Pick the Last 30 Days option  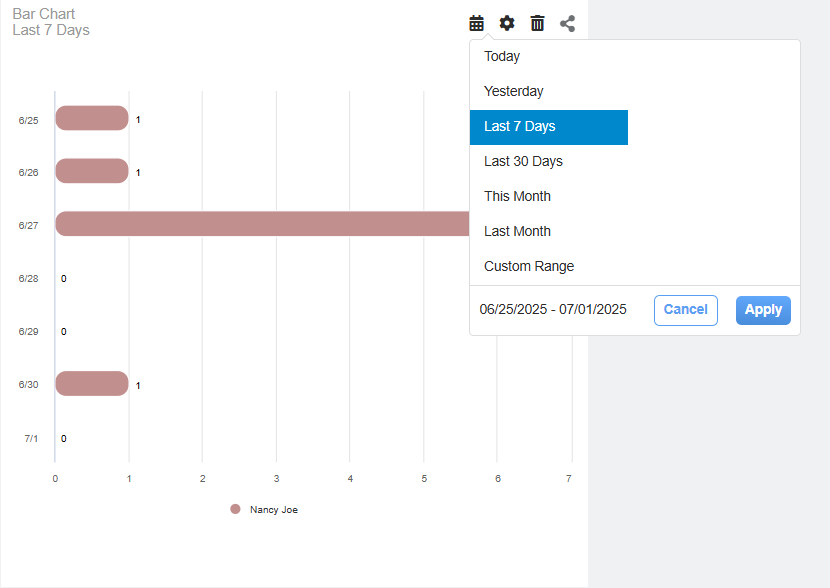[x=523, y=162]
